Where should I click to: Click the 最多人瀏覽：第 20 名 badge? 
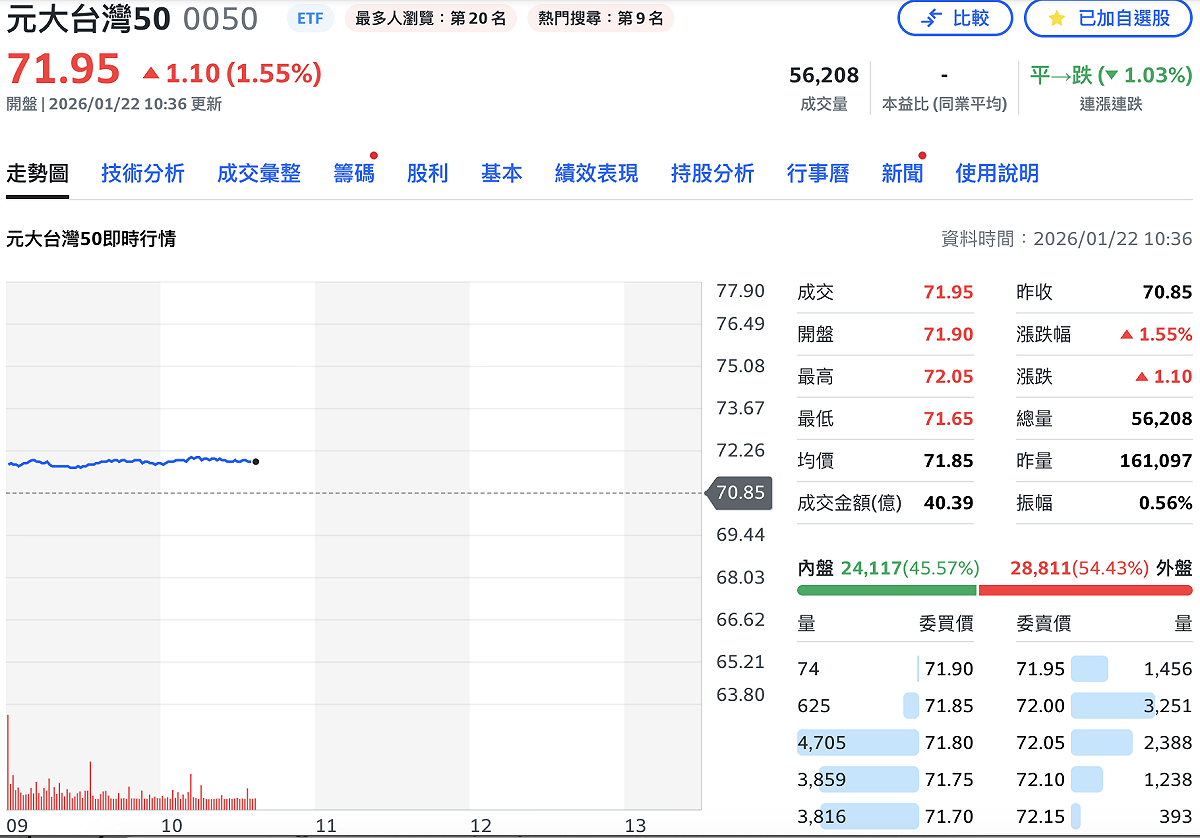431,18
